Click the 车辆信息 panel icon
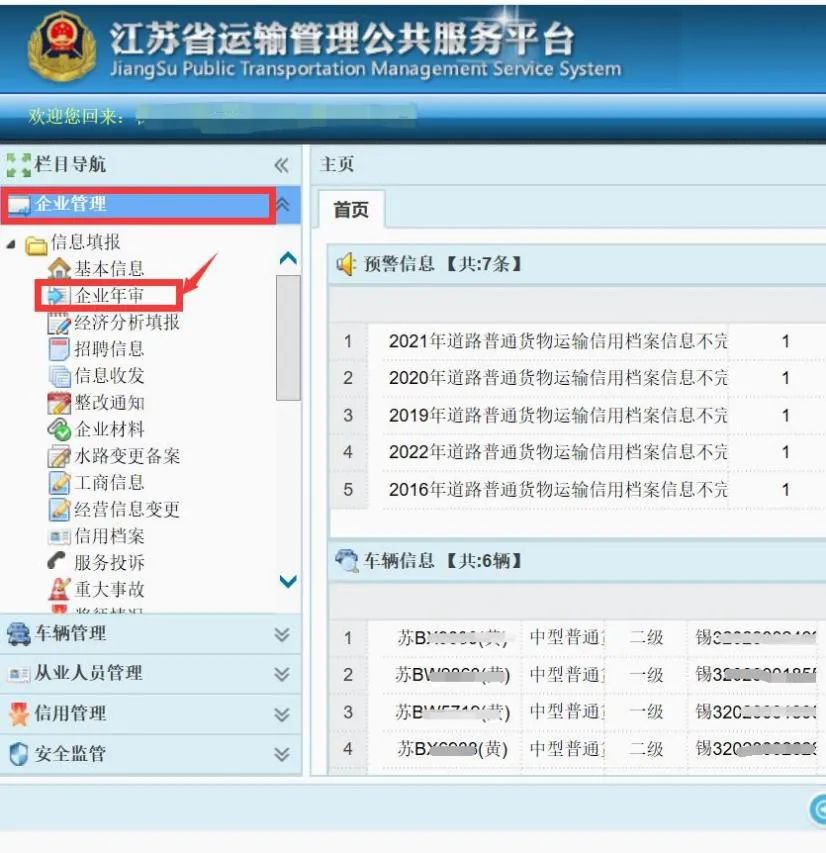The width and height of the screenshot is (826, 853). (x=347, y=561)
